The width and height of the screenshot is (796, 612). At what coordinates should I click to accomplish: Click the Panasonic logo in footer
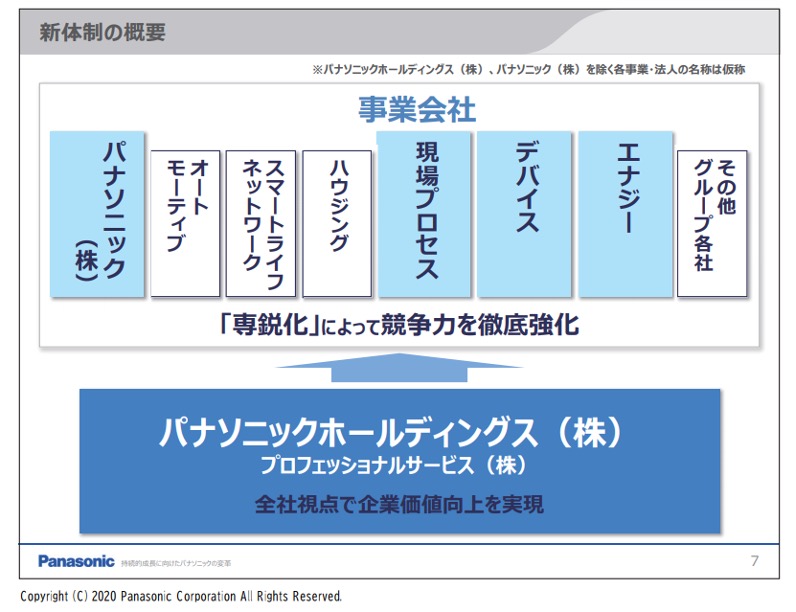pyautogui.click(x=76, y=561)
